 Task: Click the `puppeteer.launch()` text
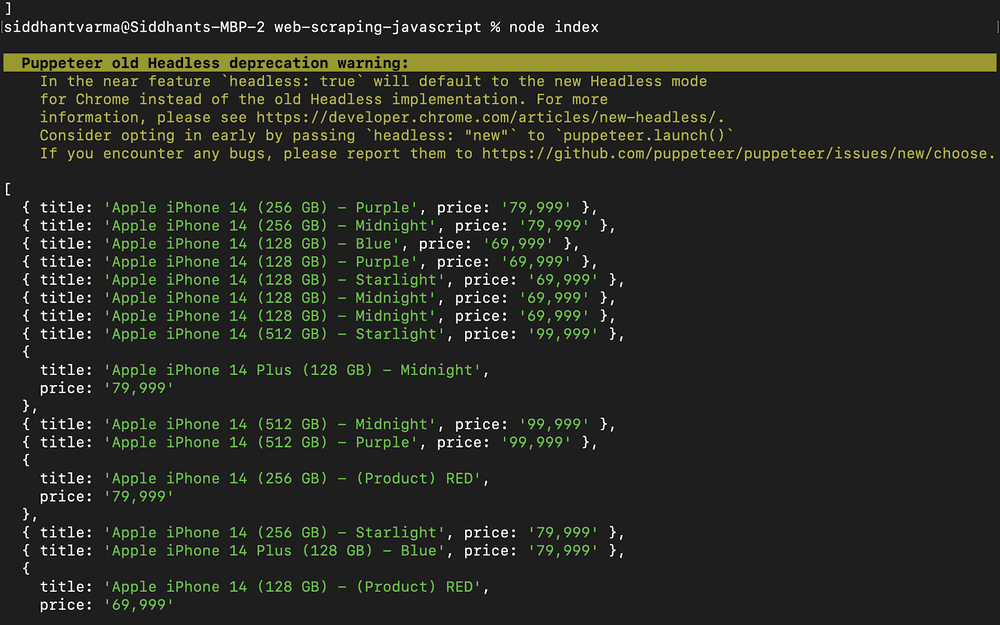click(644, 136)
